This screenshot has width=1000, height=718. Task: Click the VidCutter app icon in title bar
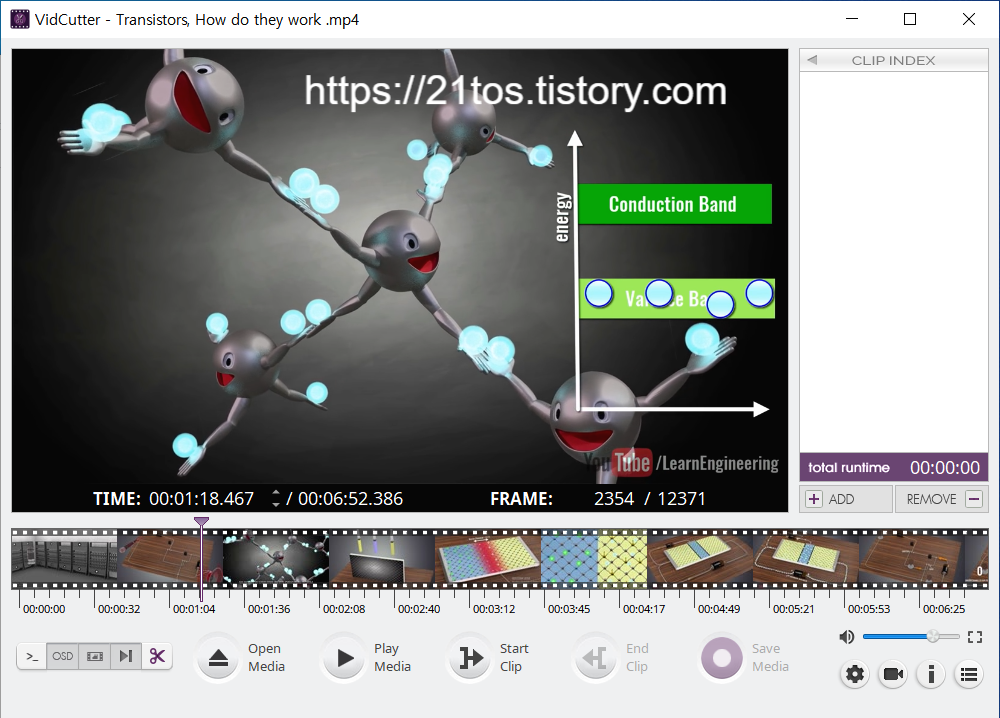[20, 19]
